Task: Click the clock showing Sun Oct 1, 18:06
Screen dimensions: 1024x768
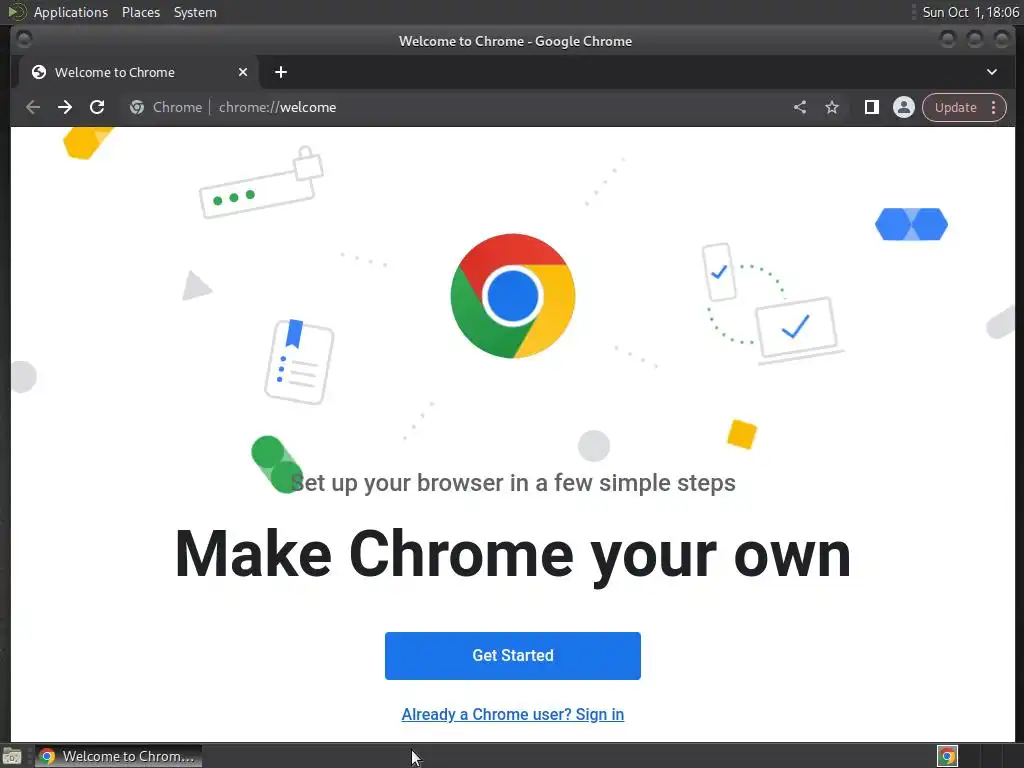Action: pyautogui.click(x=970, y=12)
